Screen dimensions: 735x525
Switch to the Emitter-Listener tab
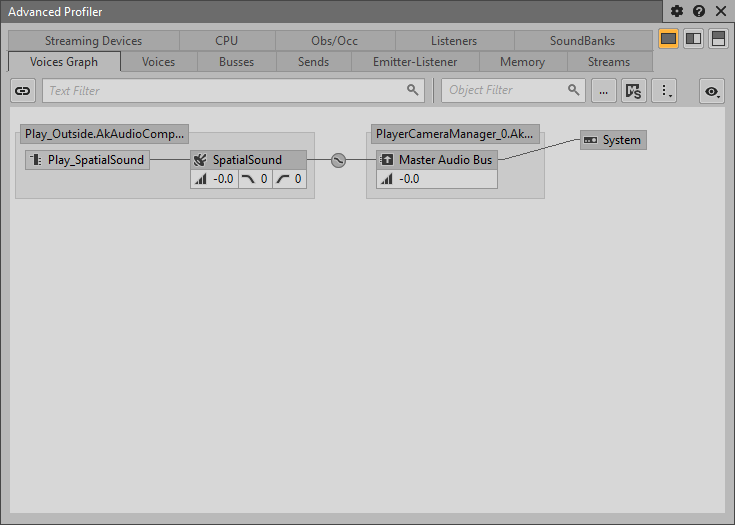414,62
